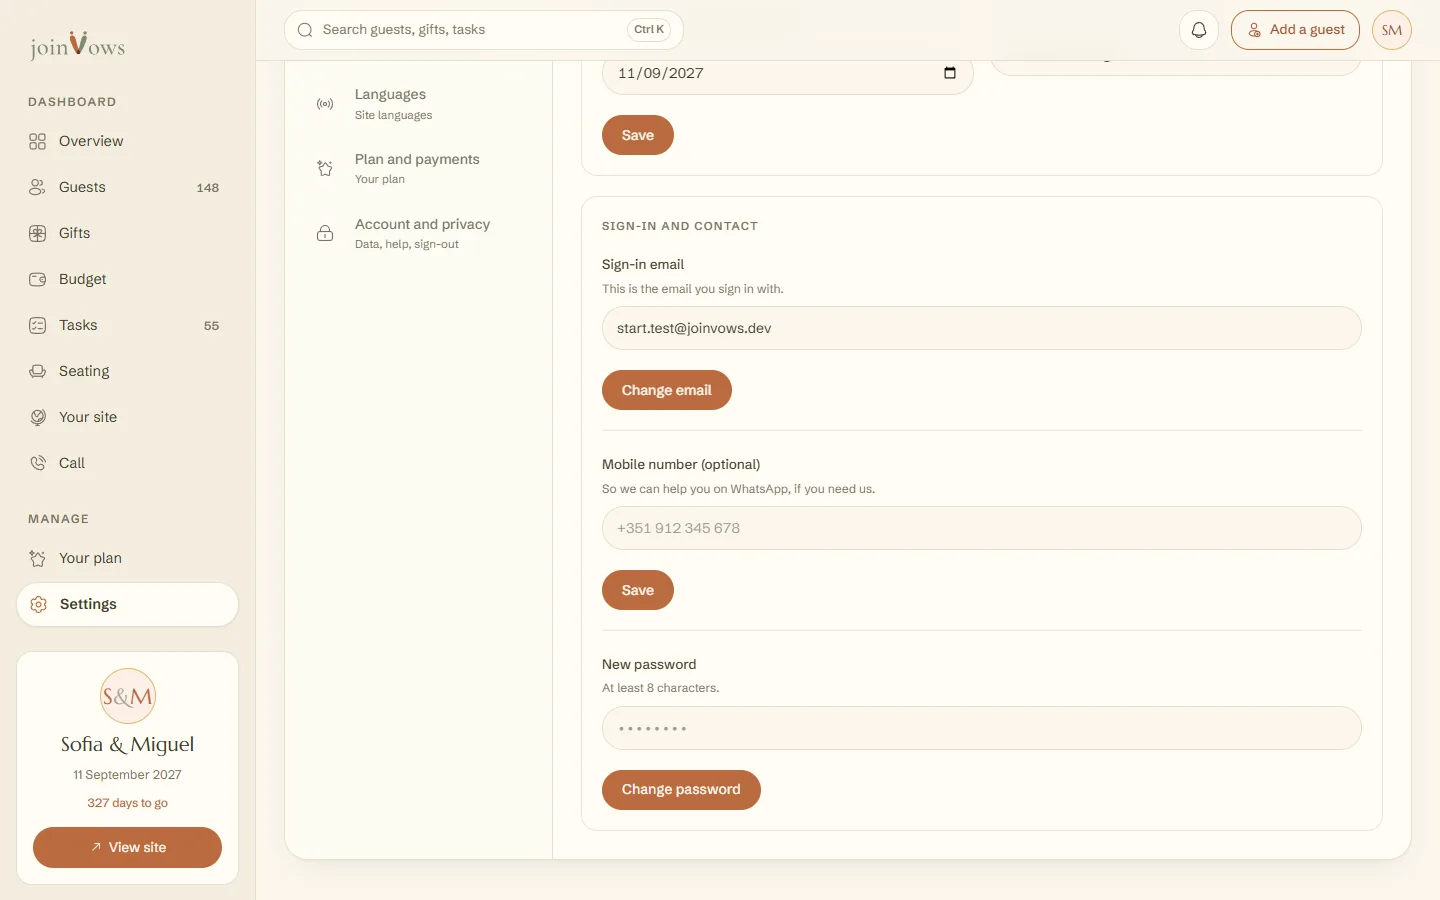Click the "327 days to go" text
Viewport: 1440px width, 900px height.
click(128, 803)
